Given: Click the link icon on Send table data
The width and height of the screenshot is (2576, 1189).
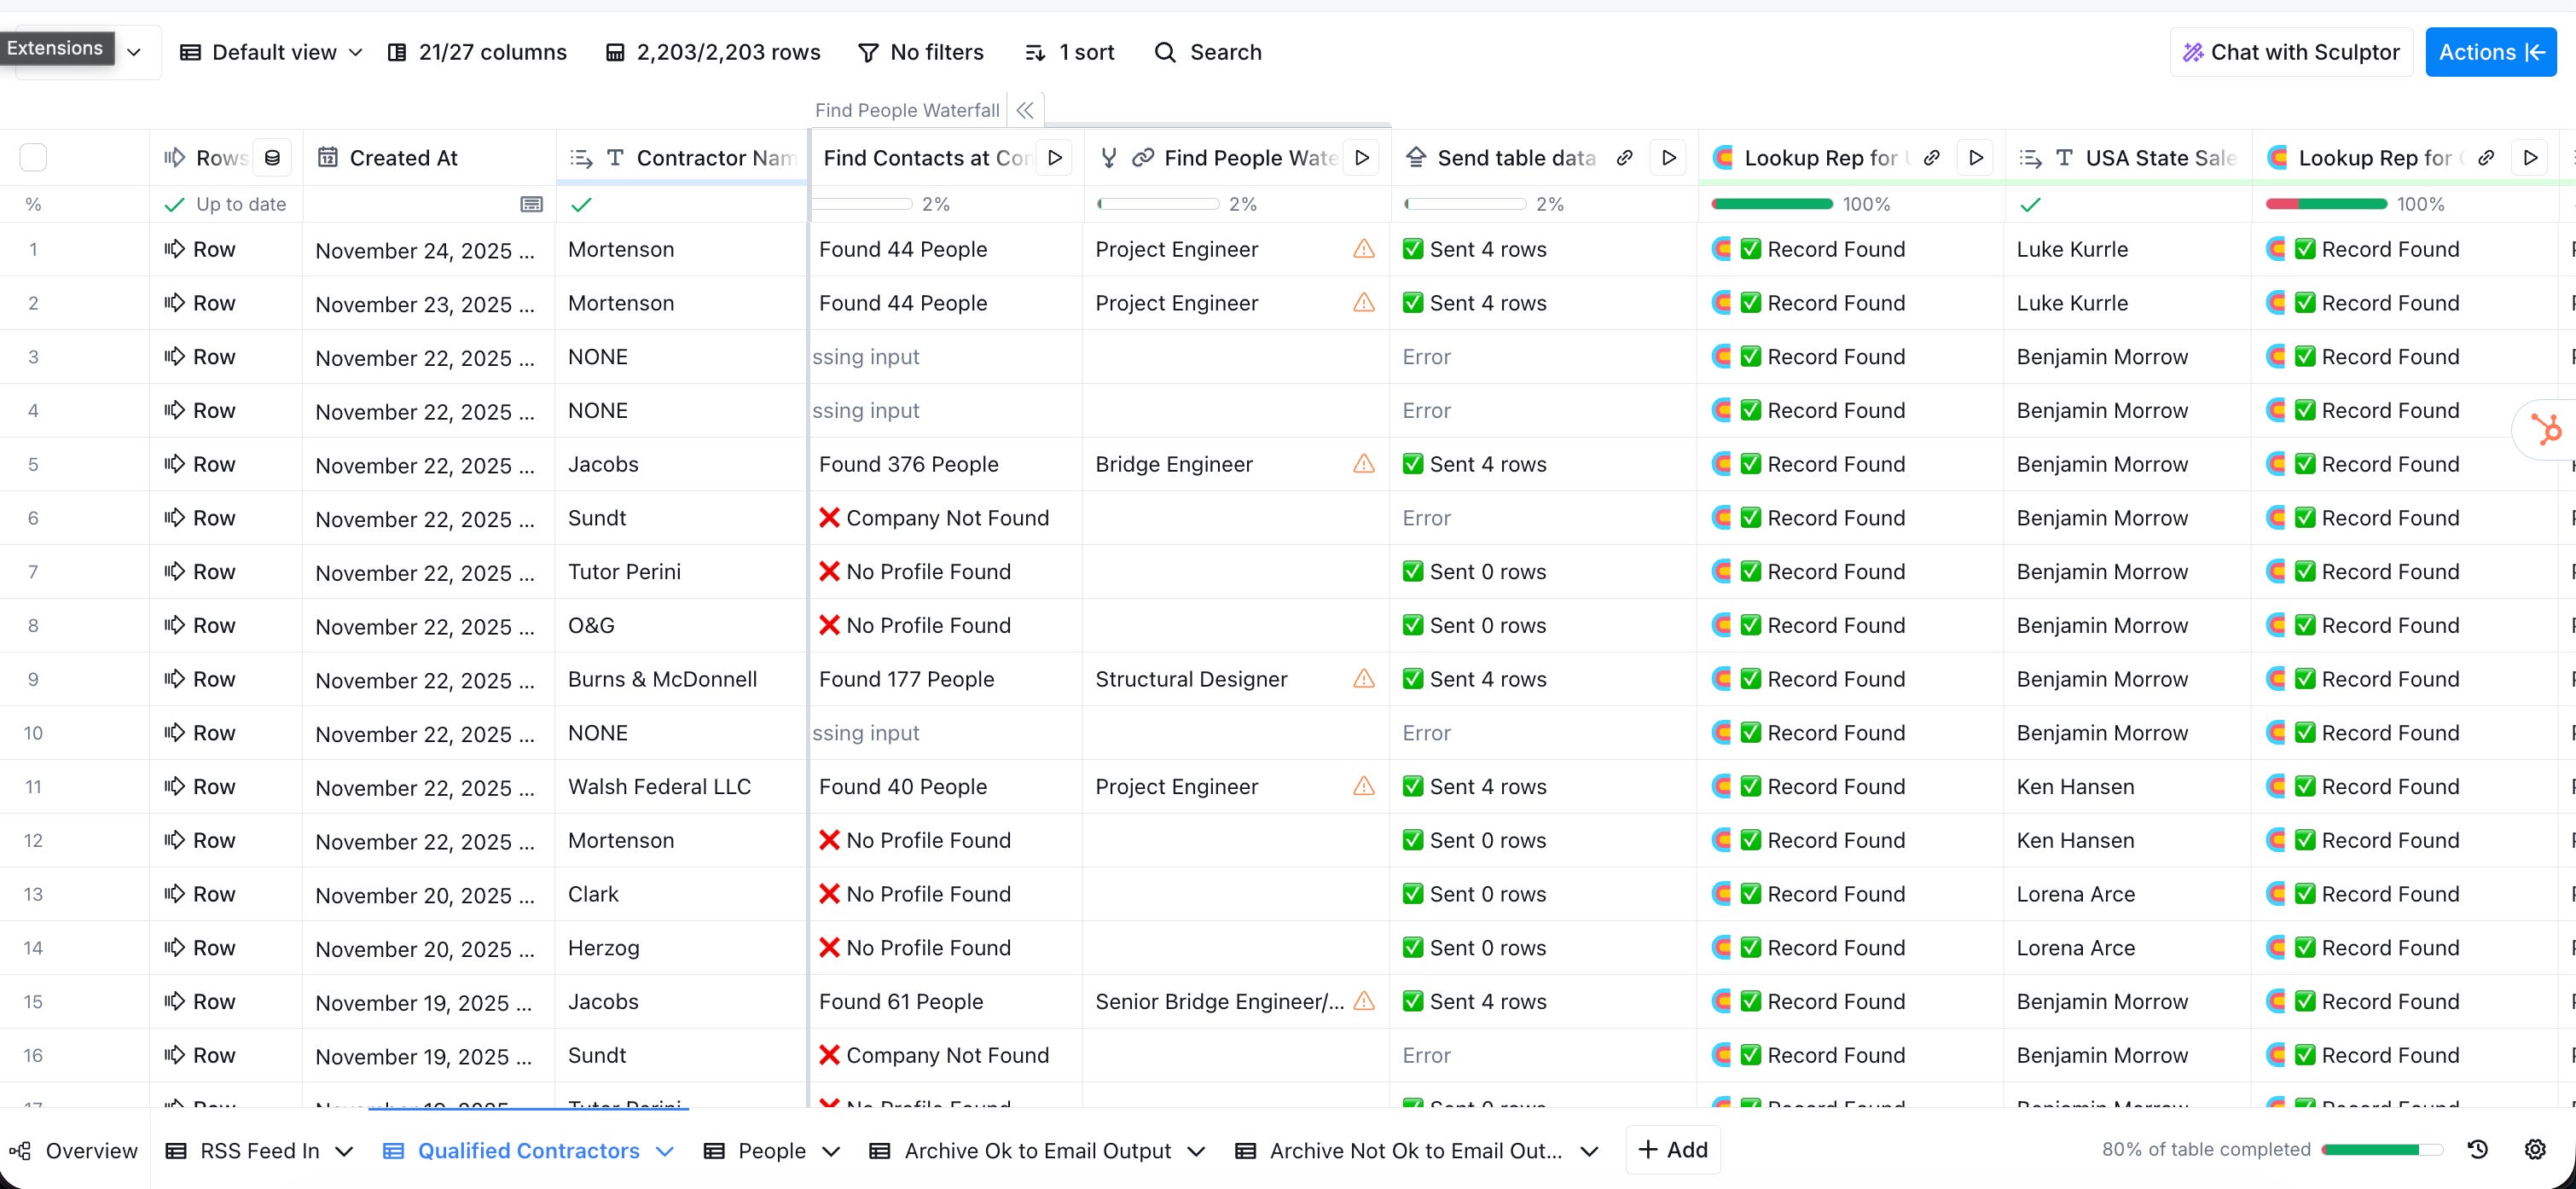Looking at the screenshot, I should point(1625,158).
